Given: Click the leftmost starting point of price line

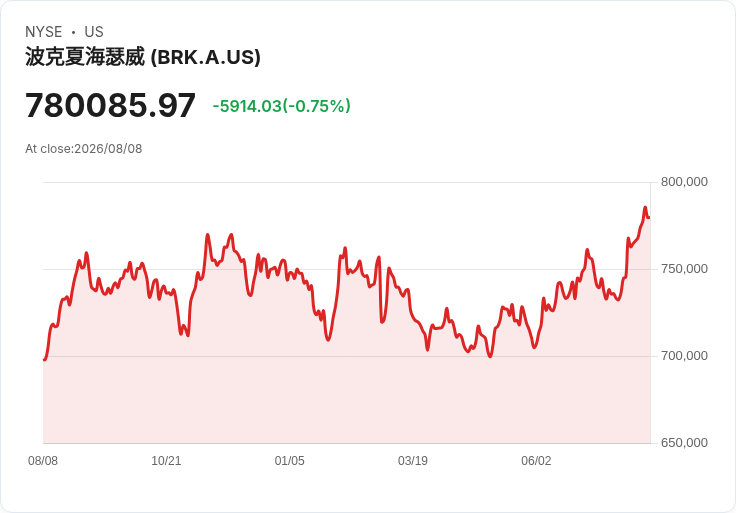Looking at the screenshot, I should (x=45, y=360).
